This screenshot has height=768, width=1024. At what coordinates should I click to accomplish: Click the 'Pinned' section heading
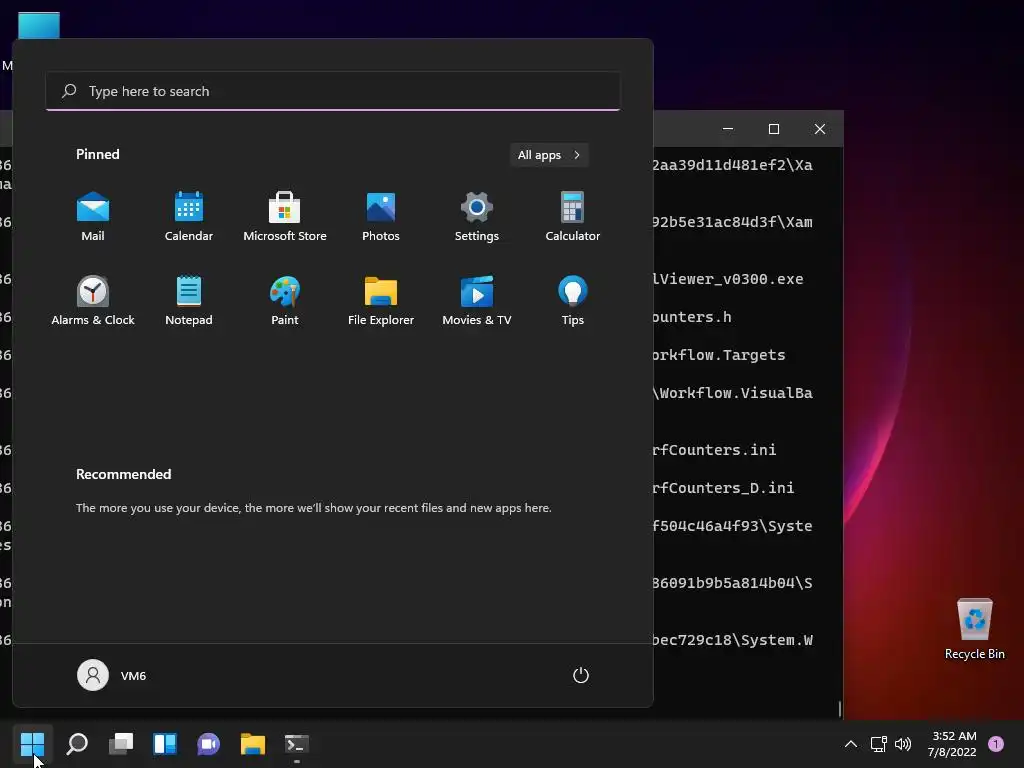(98, 154)
